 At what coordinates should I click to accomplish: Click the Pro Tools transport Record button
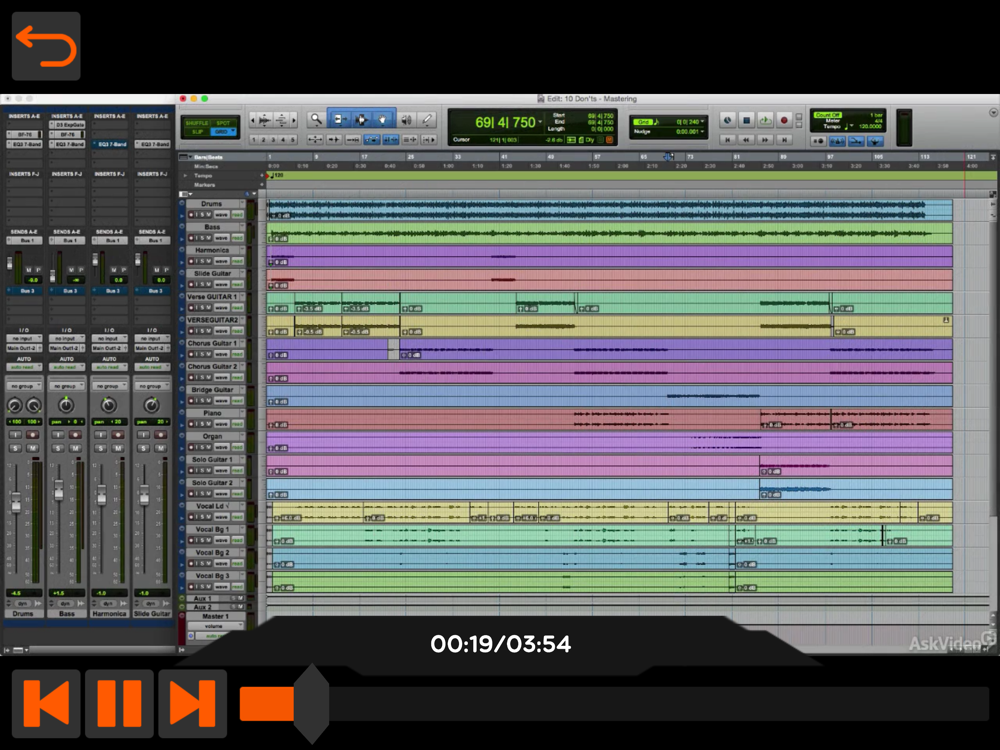[x=784, y=121]
